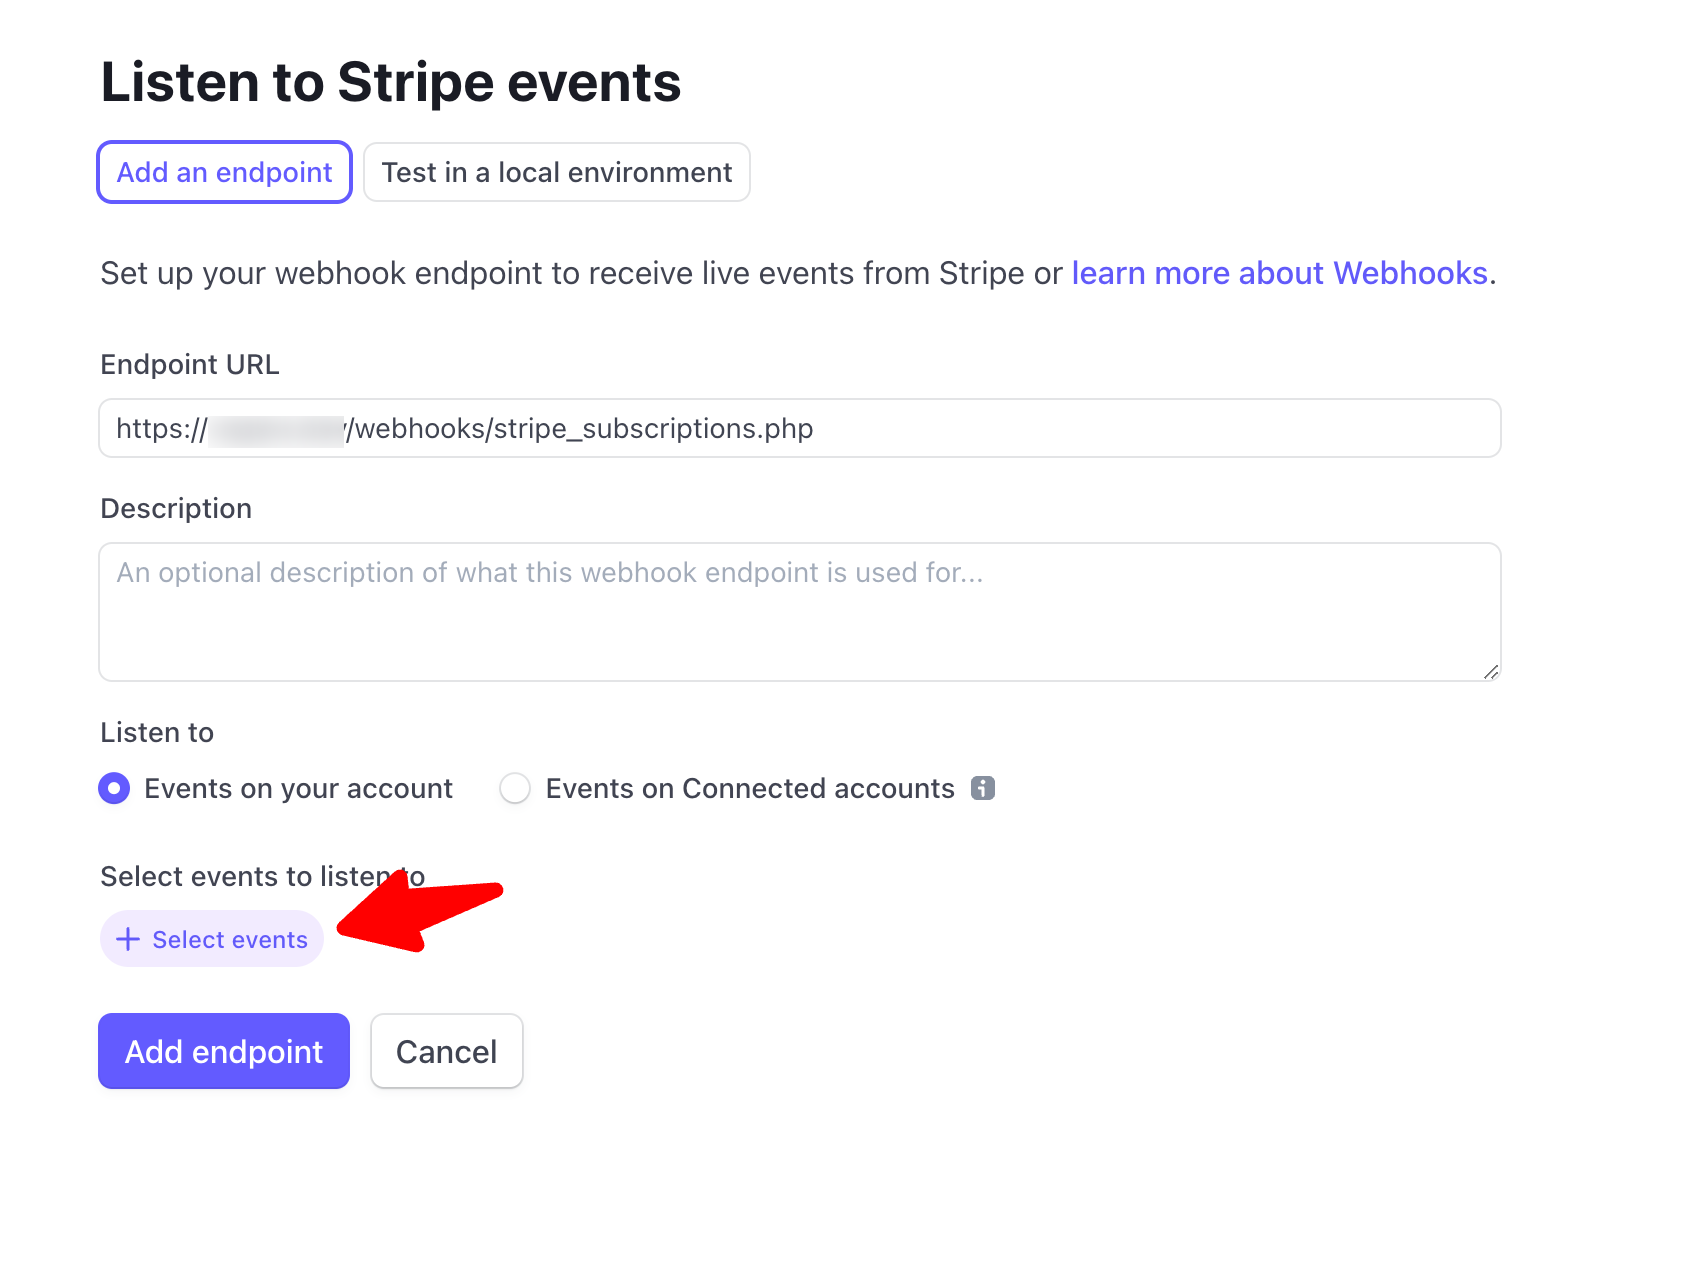Image resolution: width=1704 pixels, height=1276 pixels.
Task: Cancel the endpoint creation
Action: click(446, 1051)
